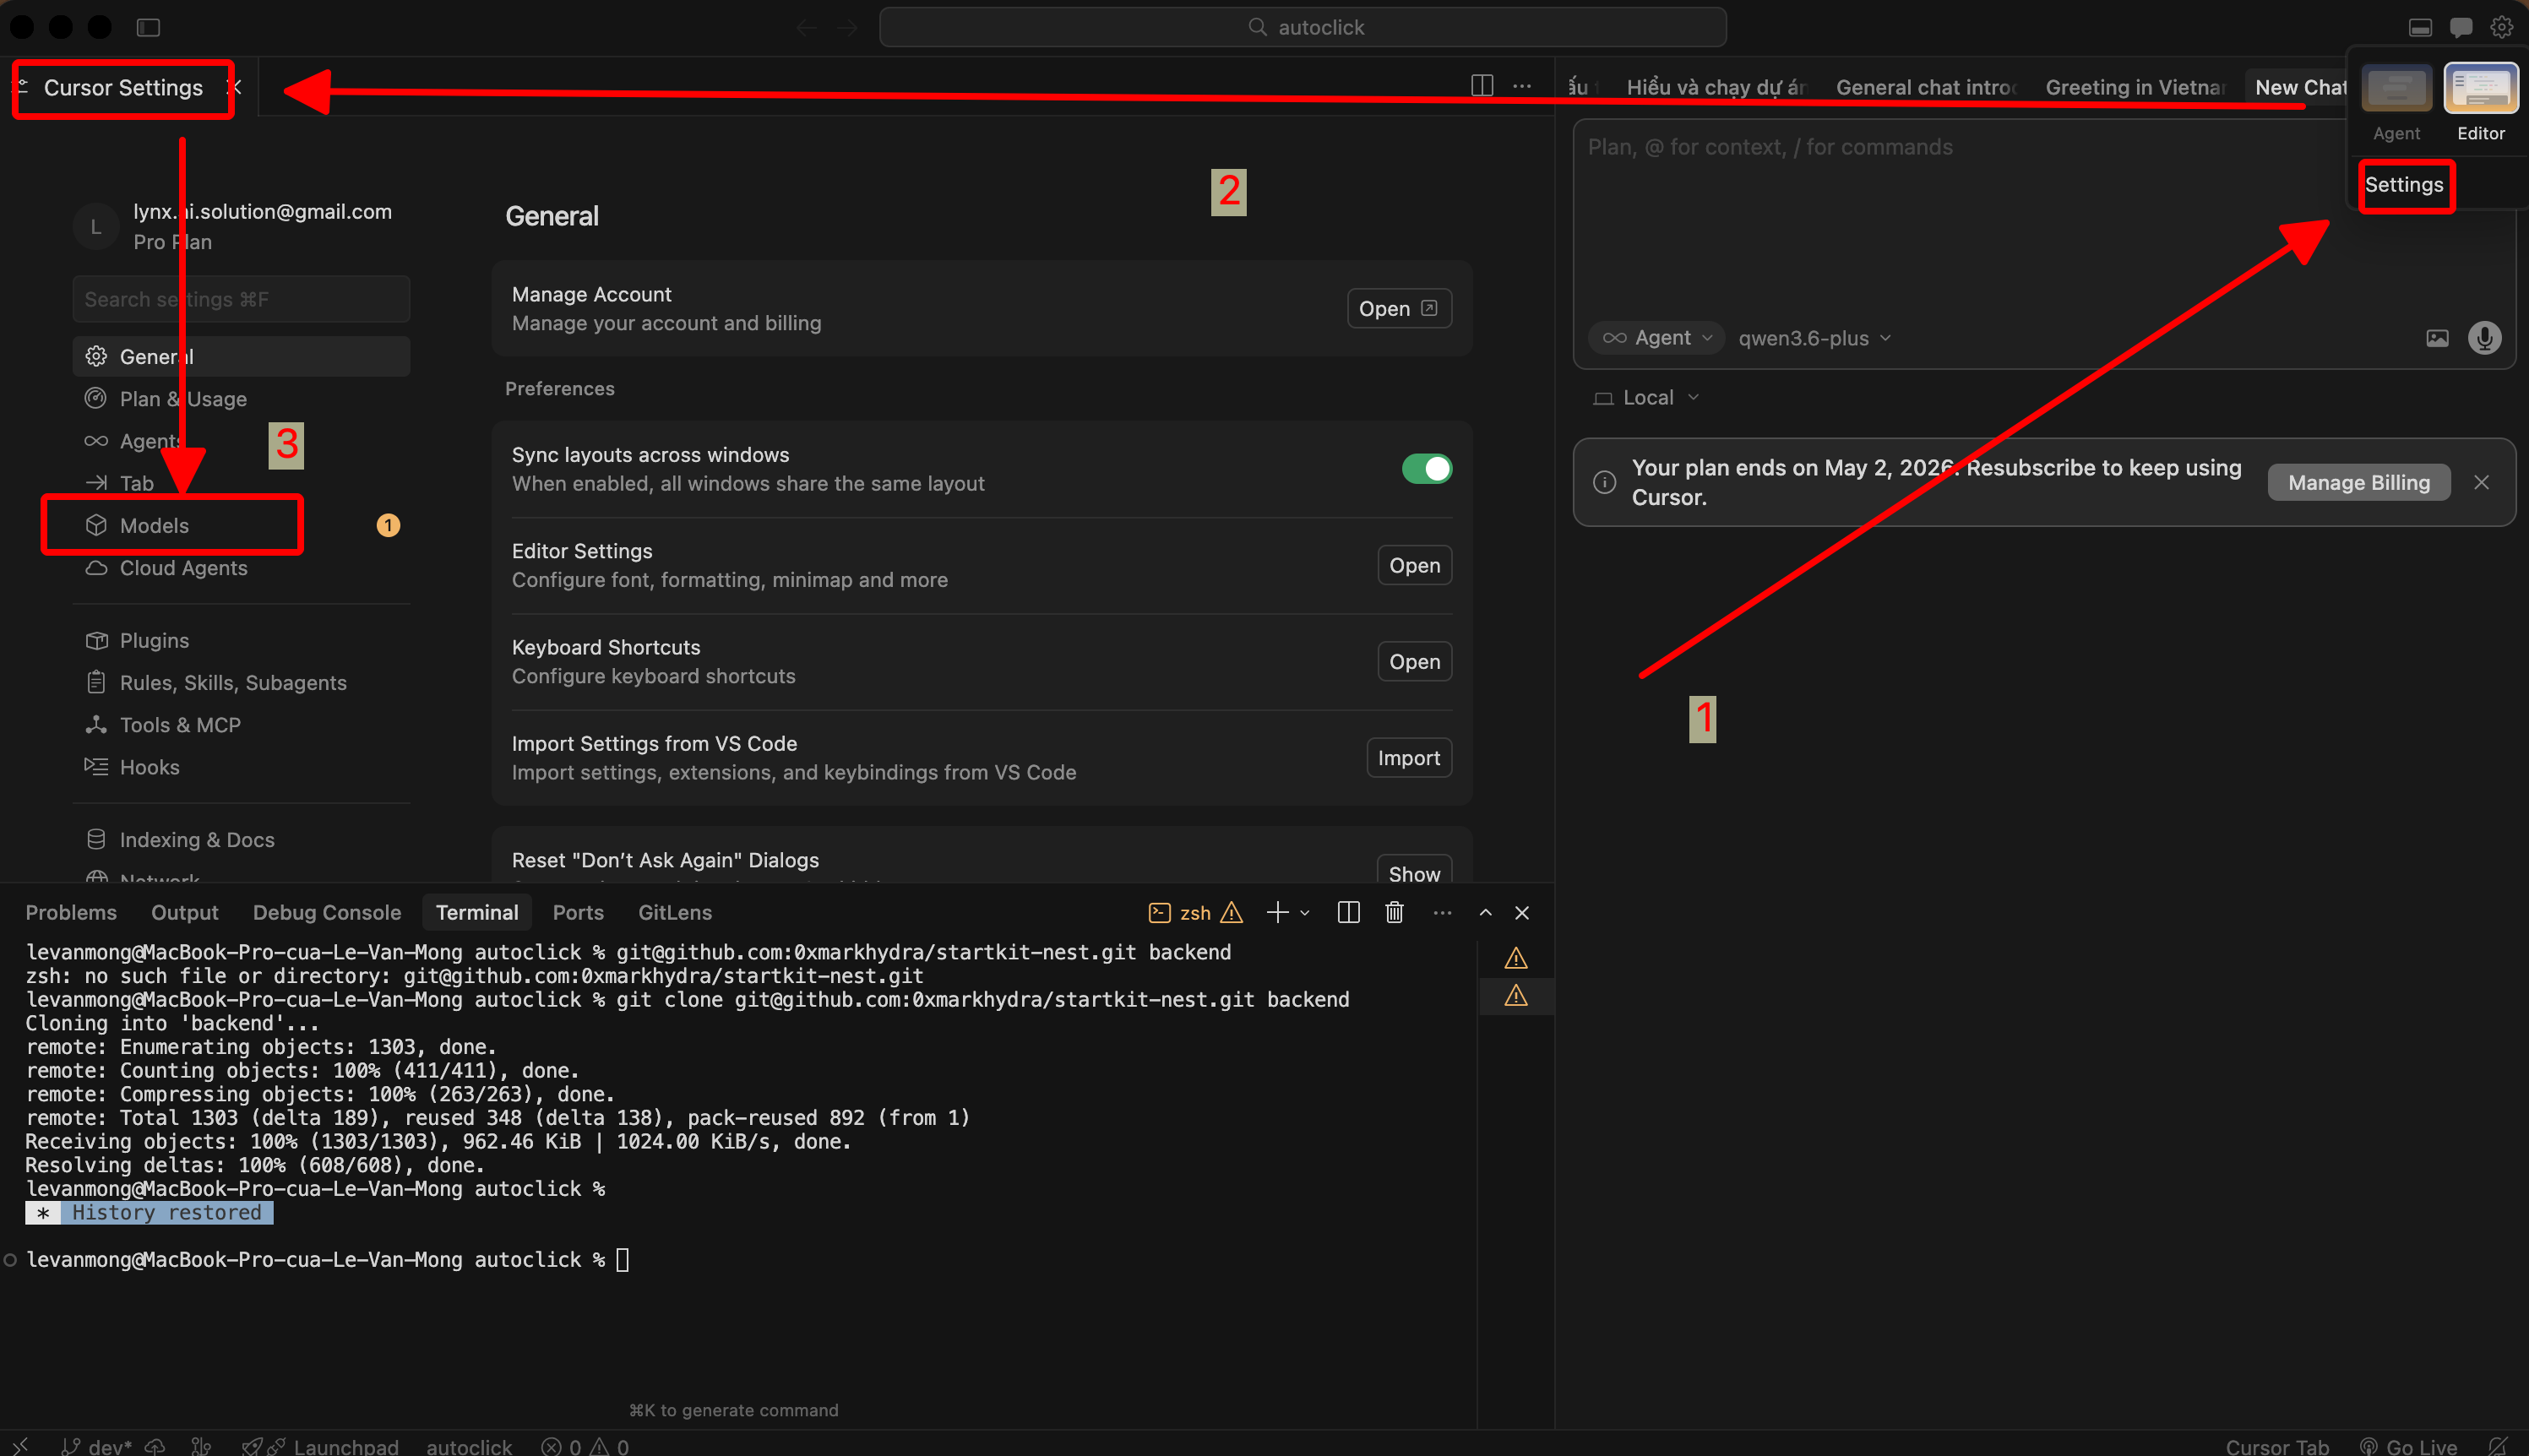Open Keyboard Shortcuts settings

[x=1414, y=661]
